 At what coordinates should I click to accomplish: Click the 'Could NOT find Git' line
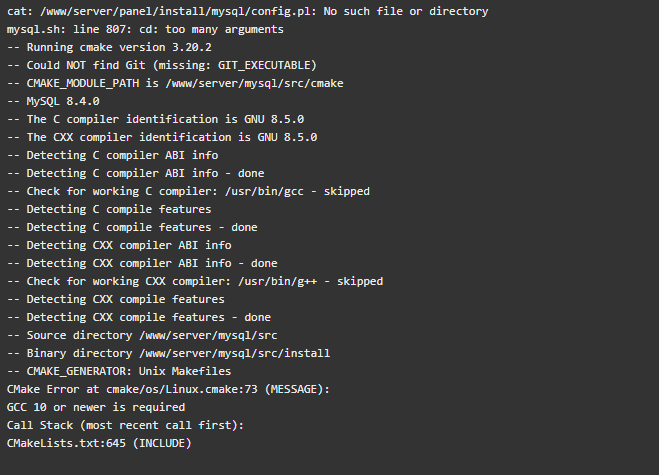click(x=162, y=65)
